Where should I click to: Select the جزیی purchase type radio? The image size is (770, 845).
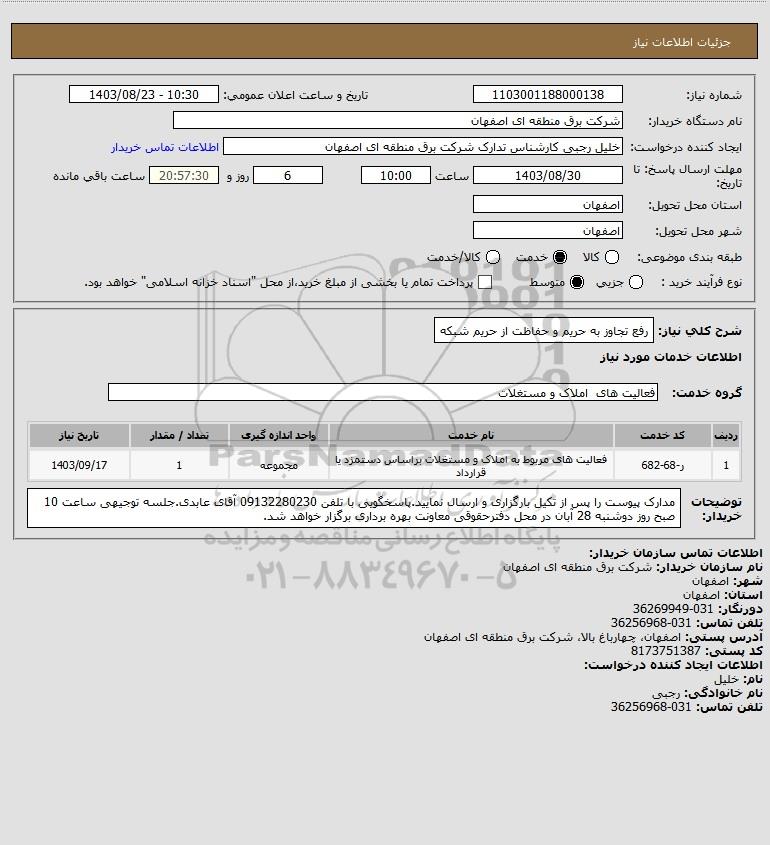(636, 282)
